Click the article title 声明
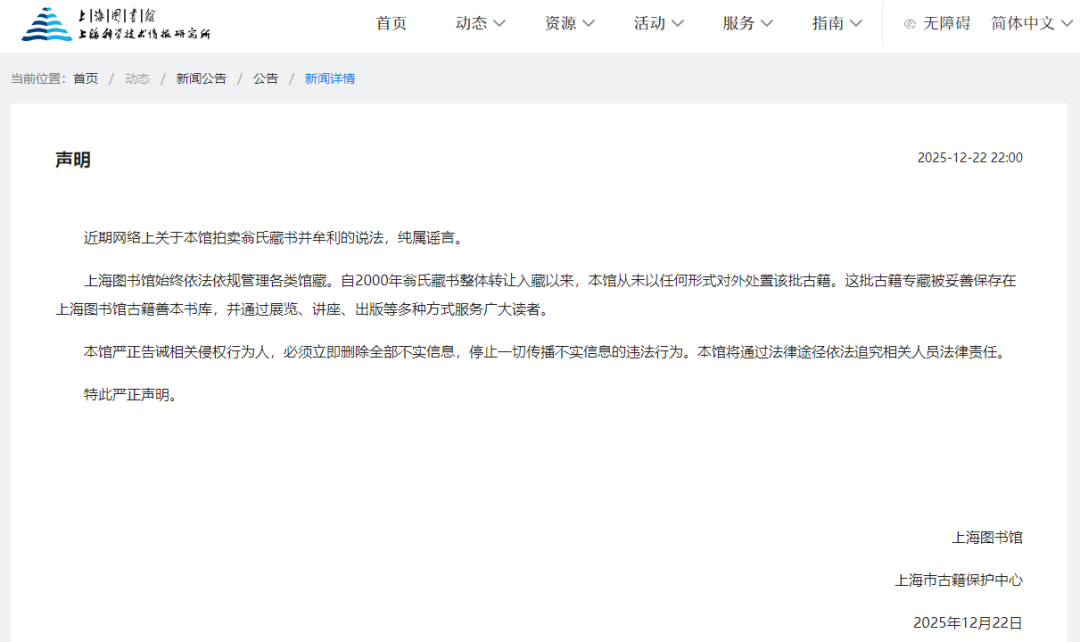The image size is (1080, 642). coord(73,160)
